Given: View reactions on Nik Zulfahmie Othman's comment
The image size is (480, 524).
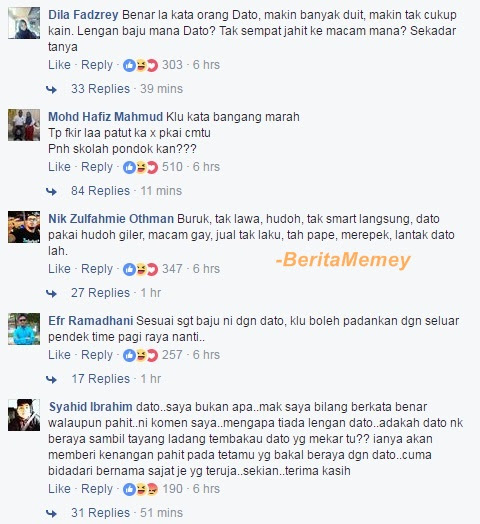Looking at the screenshot, I should point(140,269).
